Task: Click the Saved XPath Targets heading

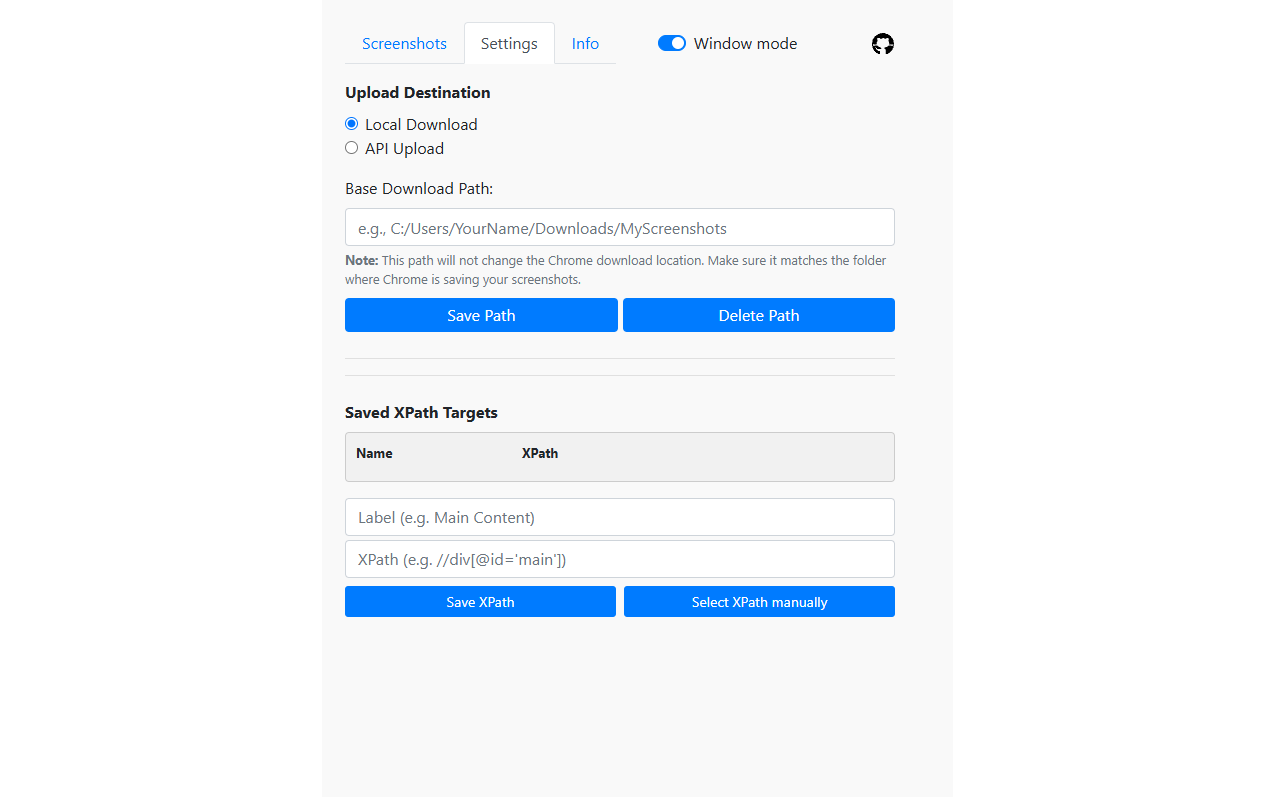Action: [421, 412]
